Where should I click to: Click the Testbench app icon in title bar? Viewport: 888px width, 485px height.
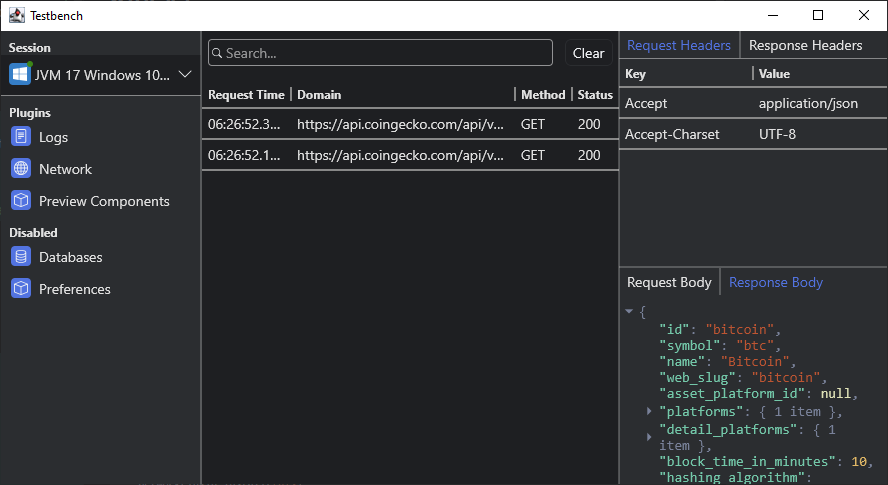click(16, 15)
